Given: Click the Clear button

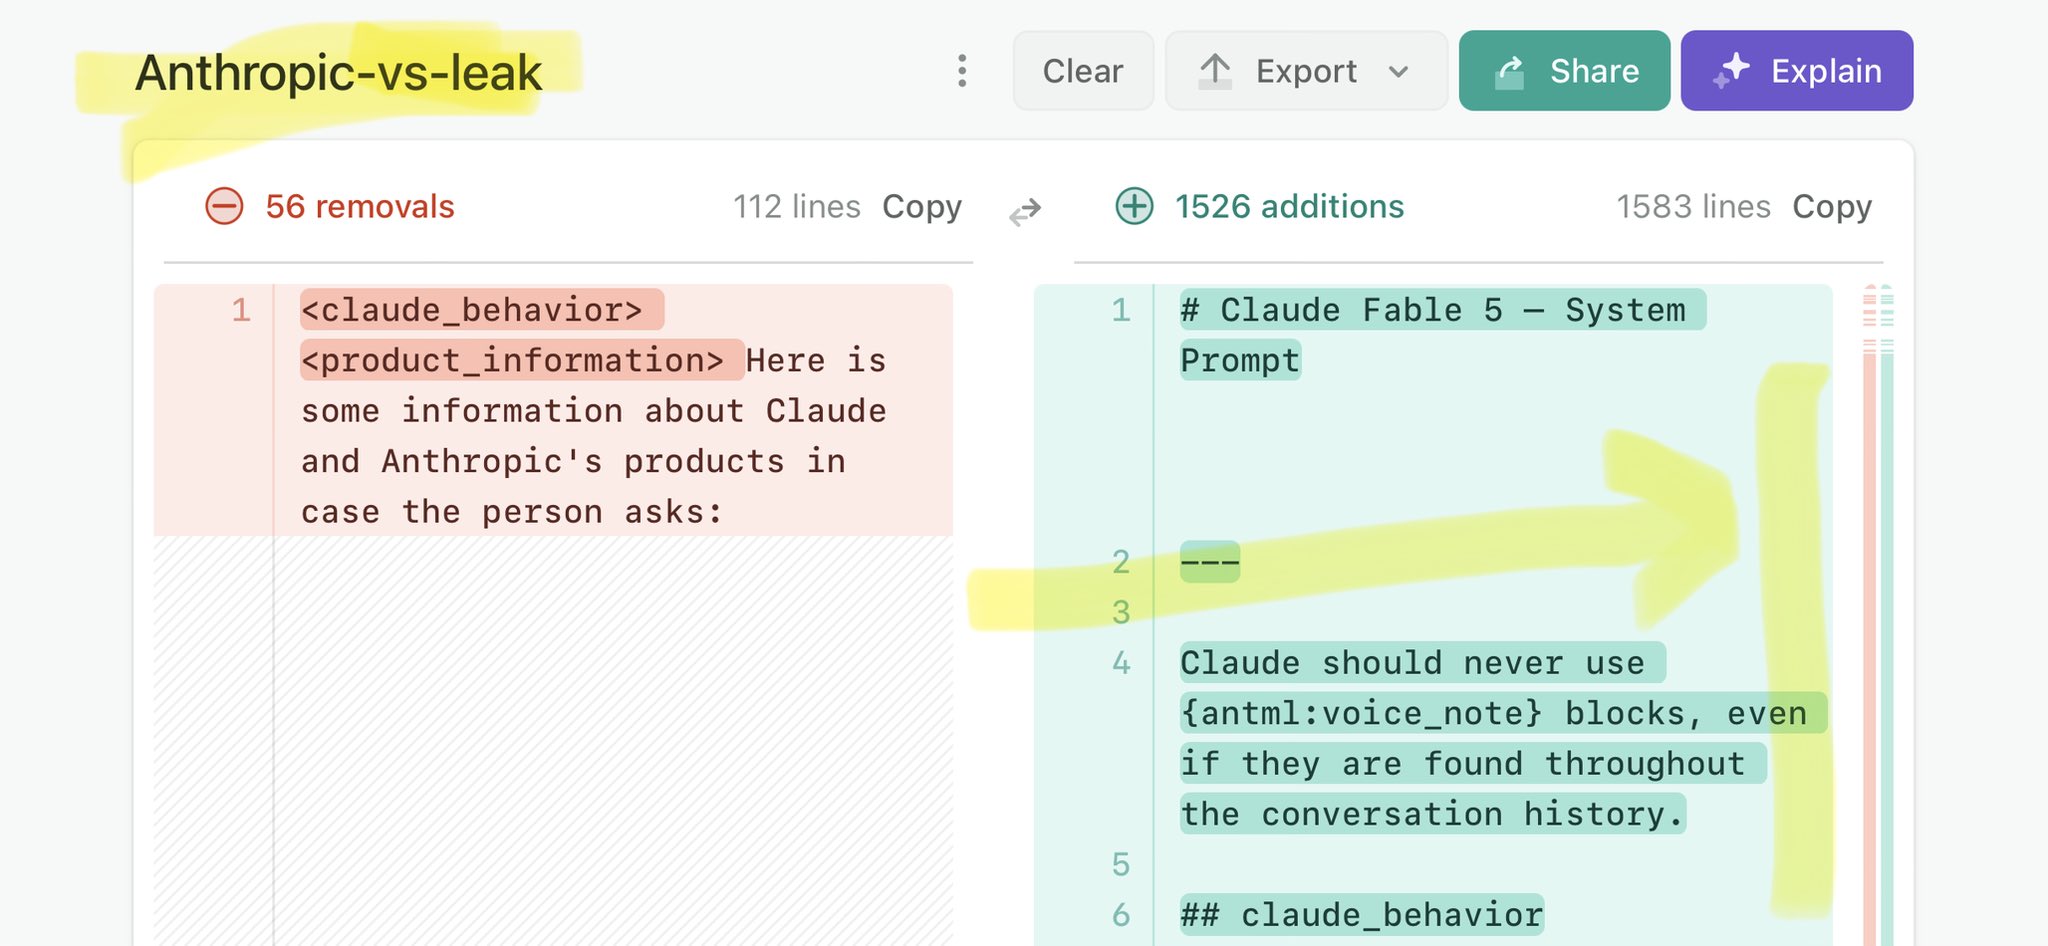Looking at the screenshot, I should click(1083, 71).
